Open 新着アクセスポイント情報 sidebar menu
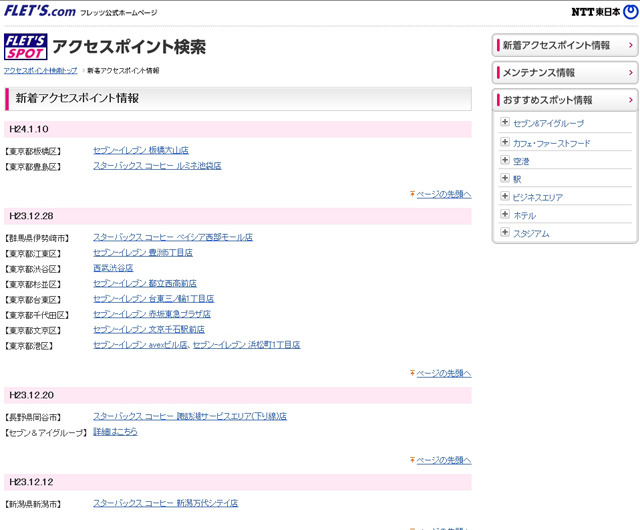Screen dimensions: 640x530 pos(565,45)
